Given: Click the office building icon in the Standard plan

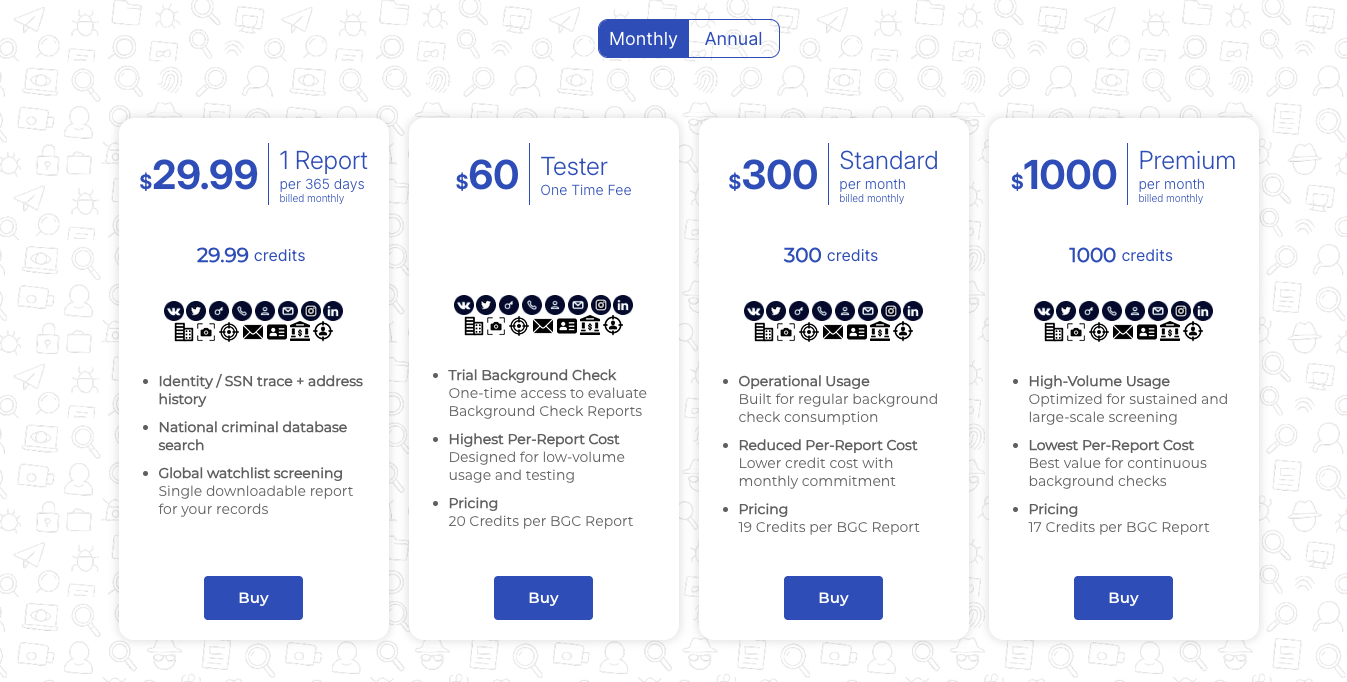Looking at the screenshot, I should (763, 332).
